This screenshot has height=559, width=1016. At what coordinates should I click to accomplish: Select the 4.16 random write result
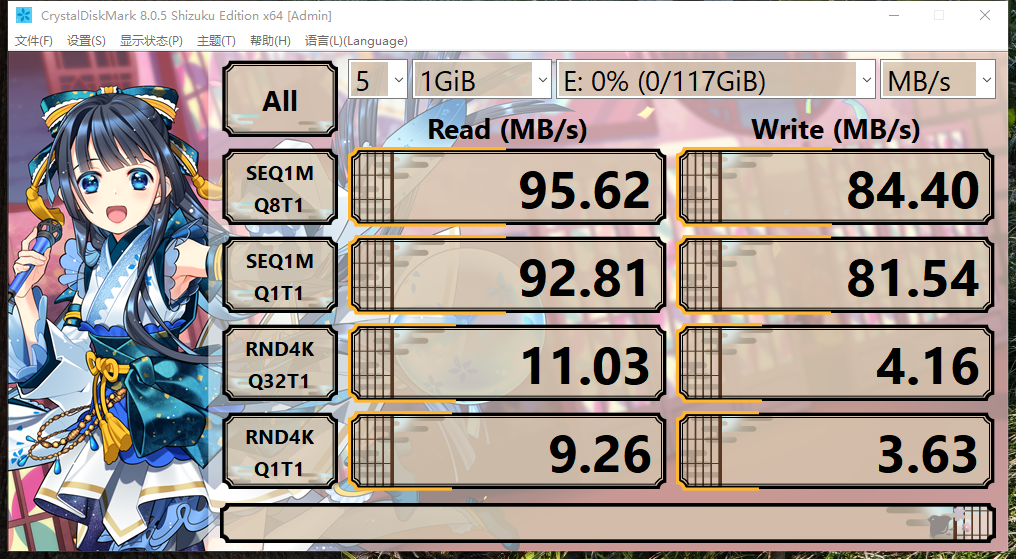tap(836, 363)
